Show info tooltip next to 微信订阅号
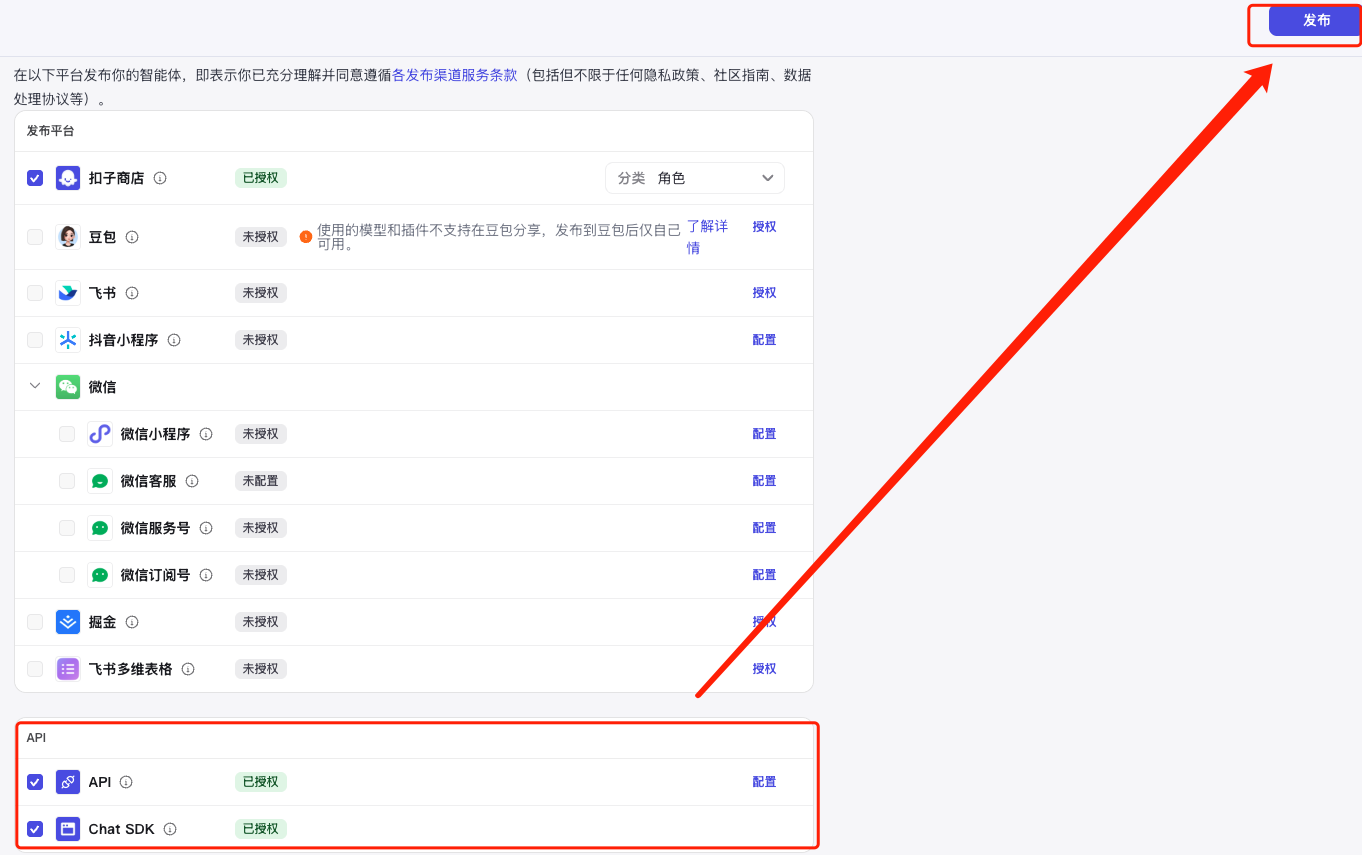Image resolution: width=1362 pixels, height=855 pixels. coord(206,575)
